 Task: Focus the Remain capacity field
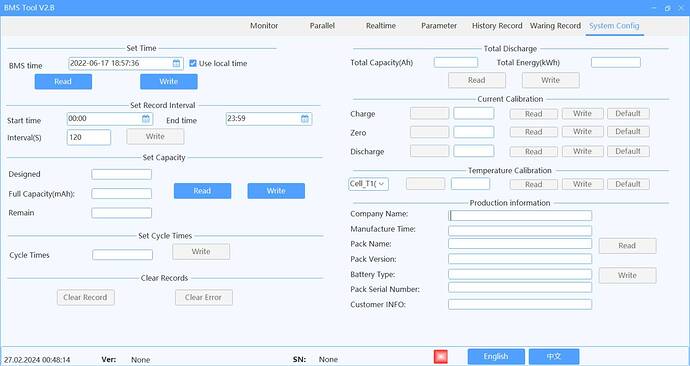(x=121, y=213)
